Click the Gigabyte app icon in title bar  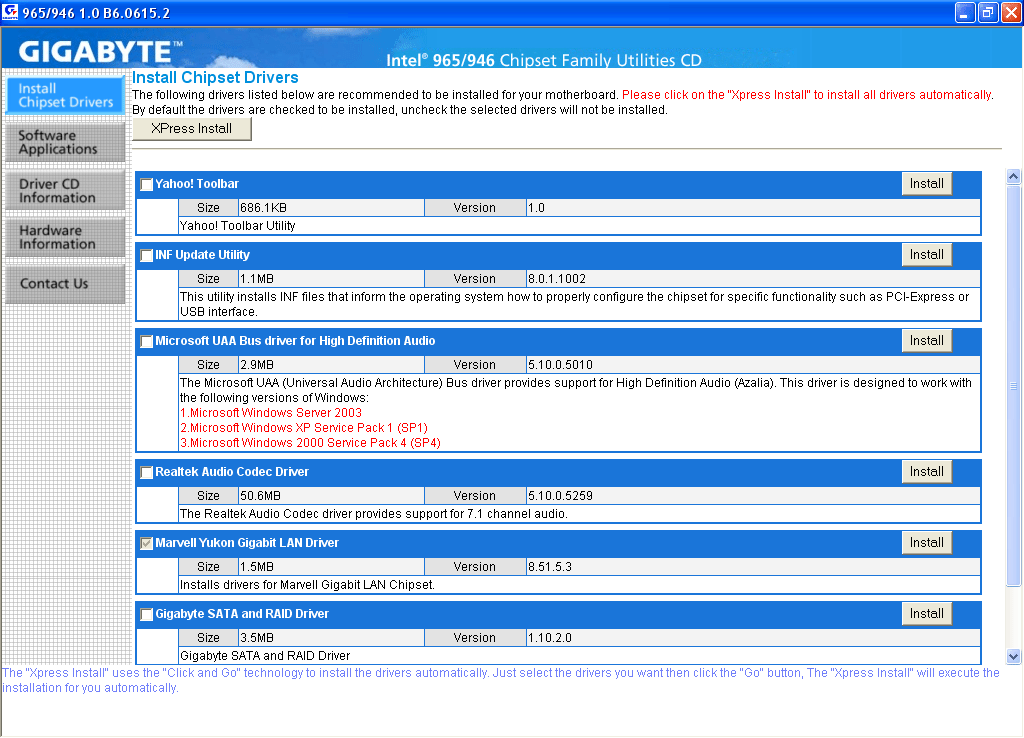click(x=11, y=12)
